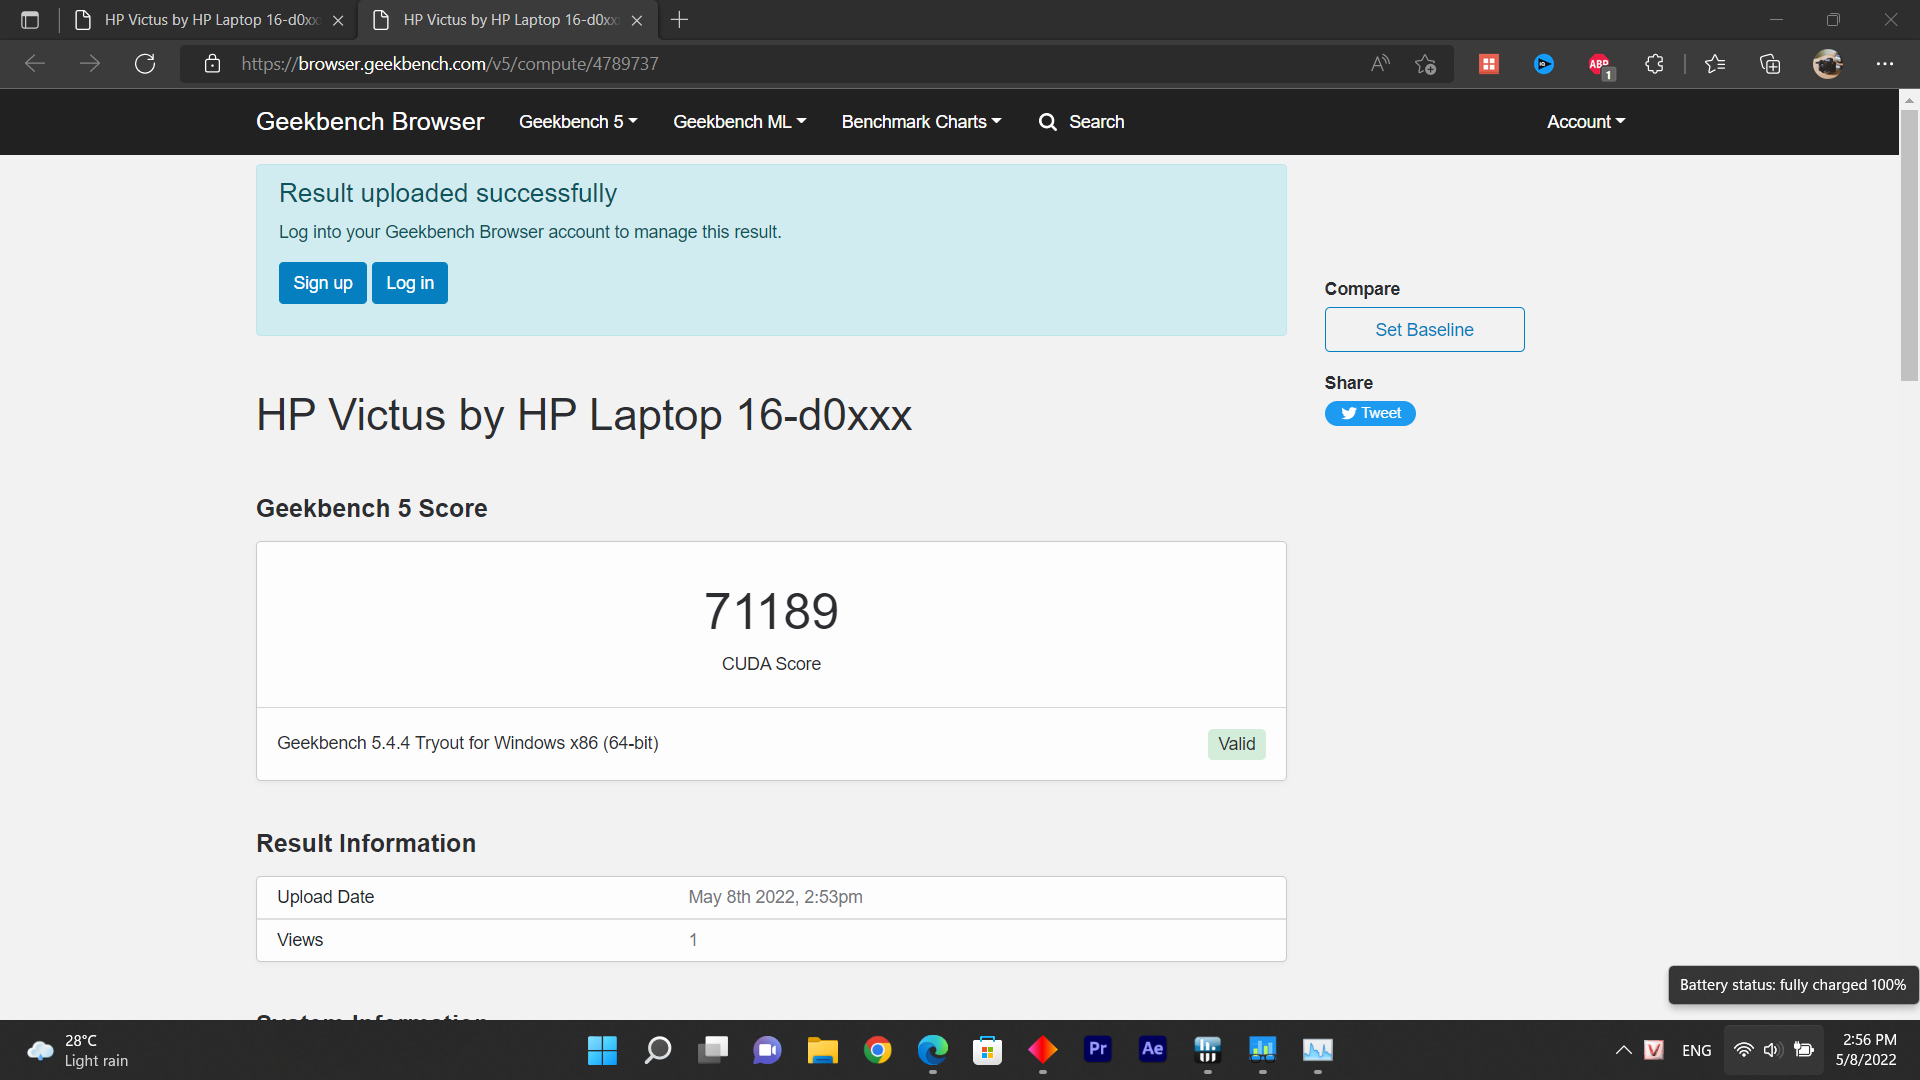
Task: Launch Google Chrome from taskbar
Action: 878,1050
